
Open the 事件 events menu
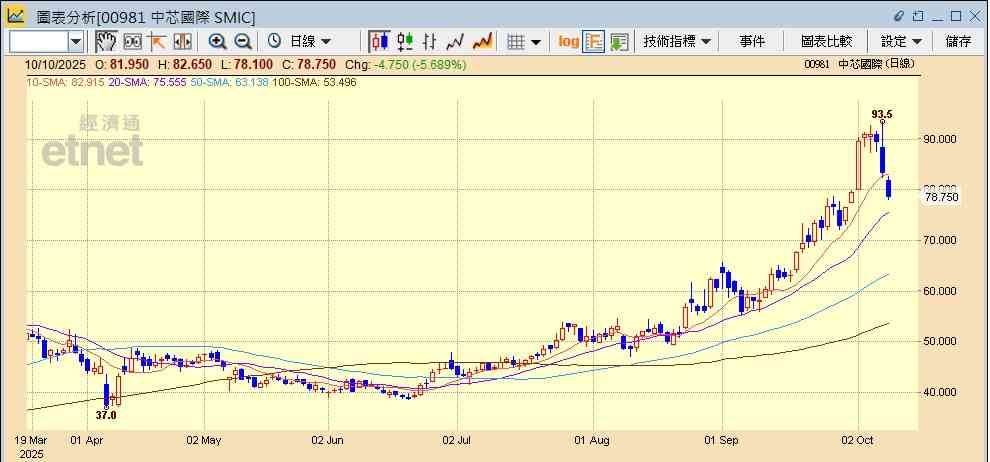click(752, 41)
